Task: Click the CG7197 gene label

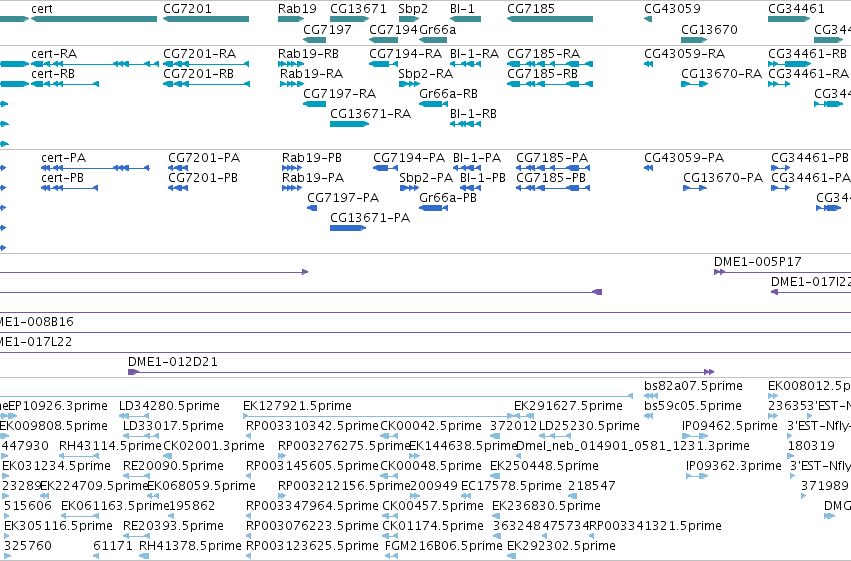Action: 327,29
